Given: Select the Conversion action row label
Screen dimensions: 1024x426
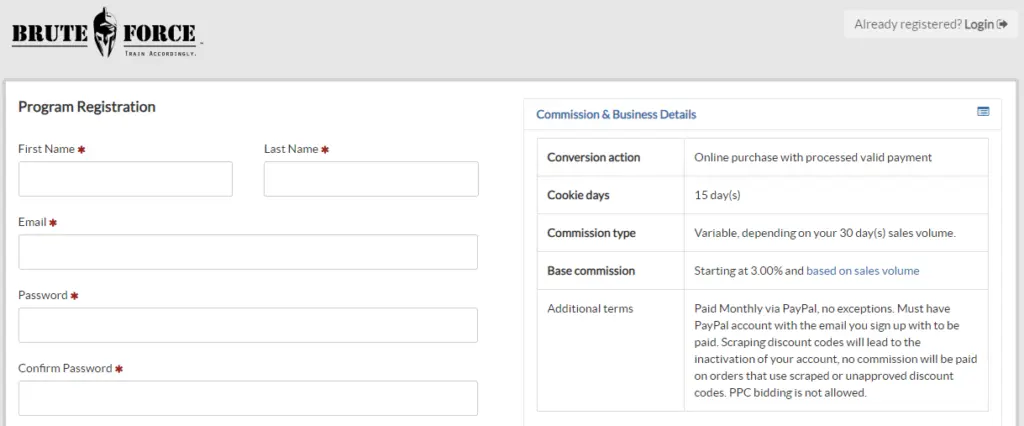Looking at the screenshot, I should (594, 157).
